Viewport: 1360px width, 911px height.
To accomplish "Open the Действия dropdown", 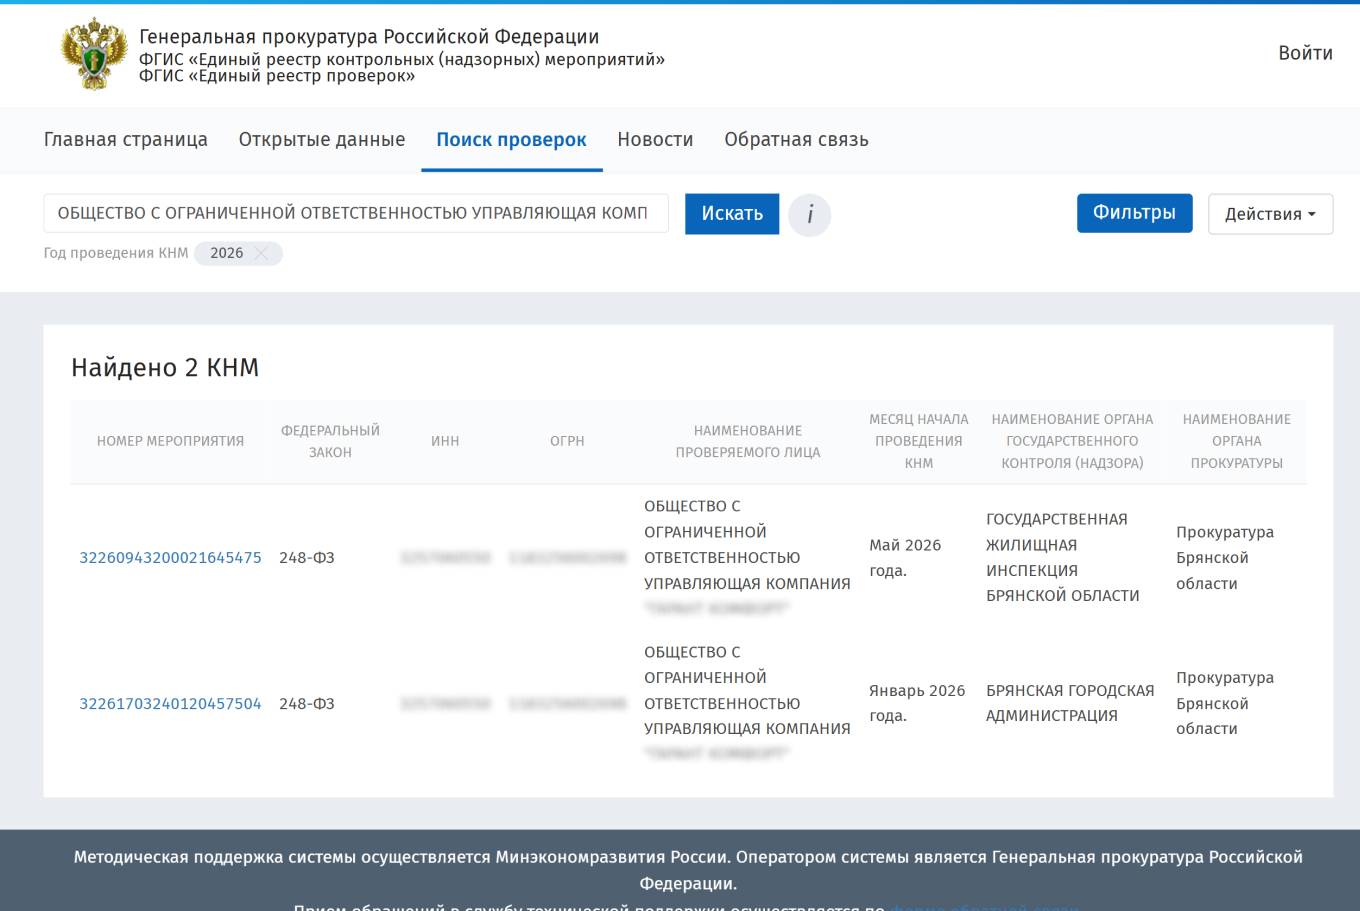I will [1270, 214].
